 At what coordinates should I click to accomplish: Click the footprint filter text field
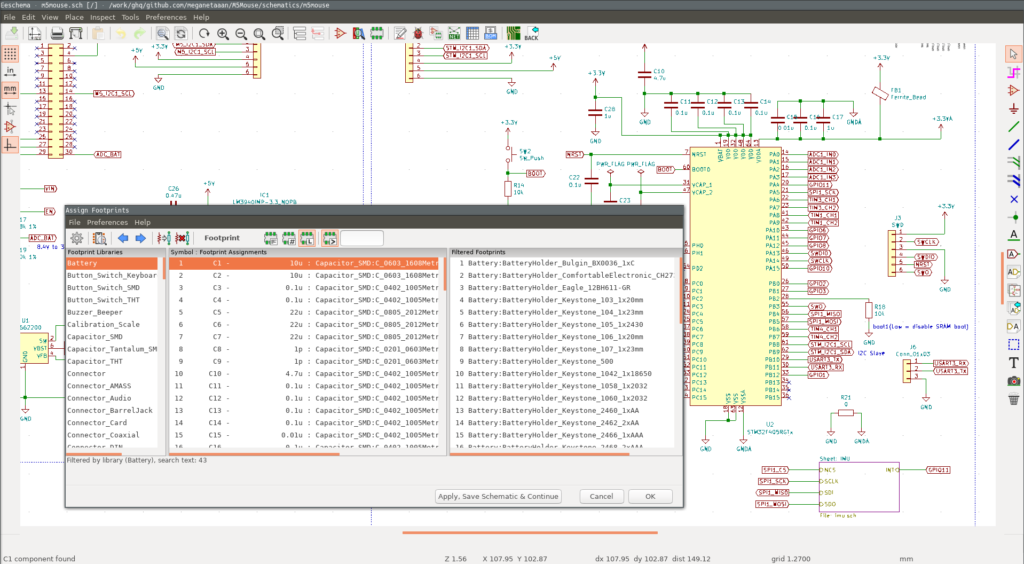[362, 238]
